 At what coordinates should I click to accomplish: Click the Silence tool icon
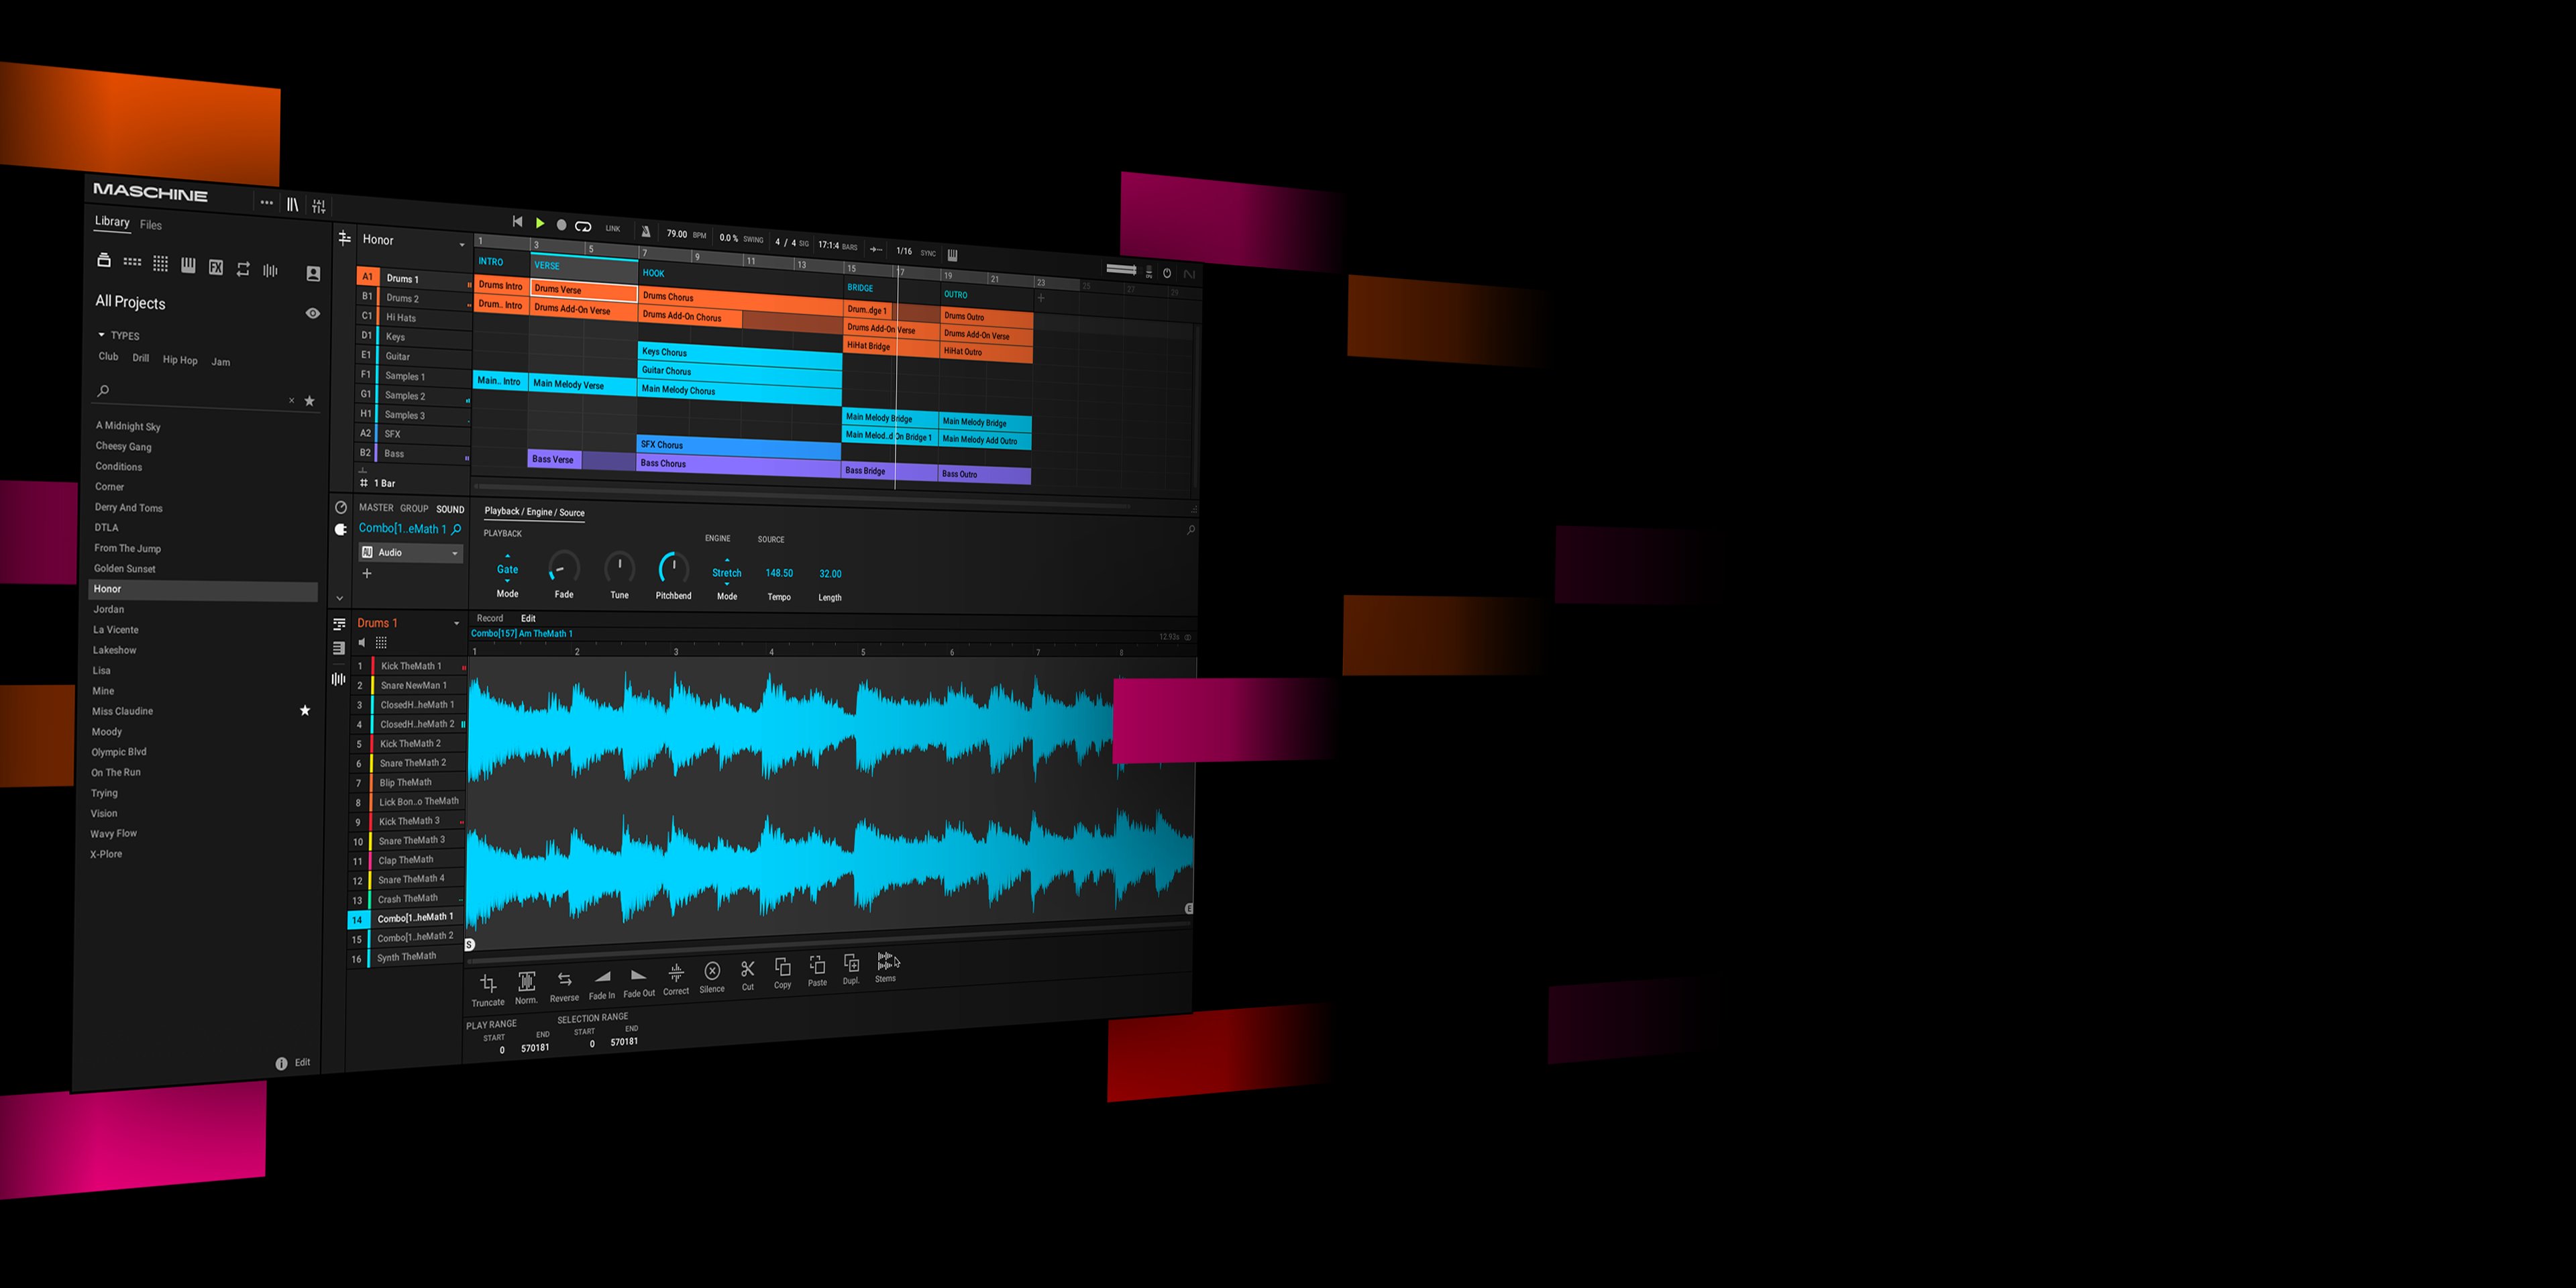point(712,970)
